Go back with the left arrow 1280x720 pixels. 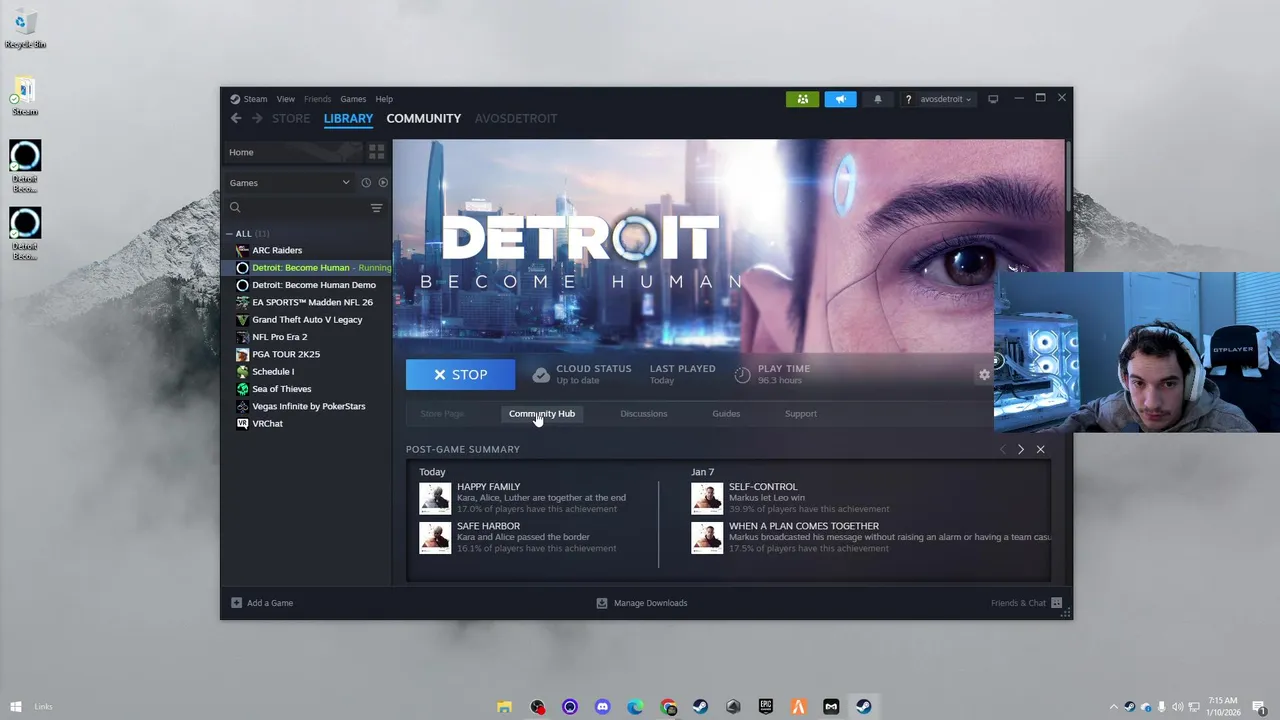pos(236,118)
